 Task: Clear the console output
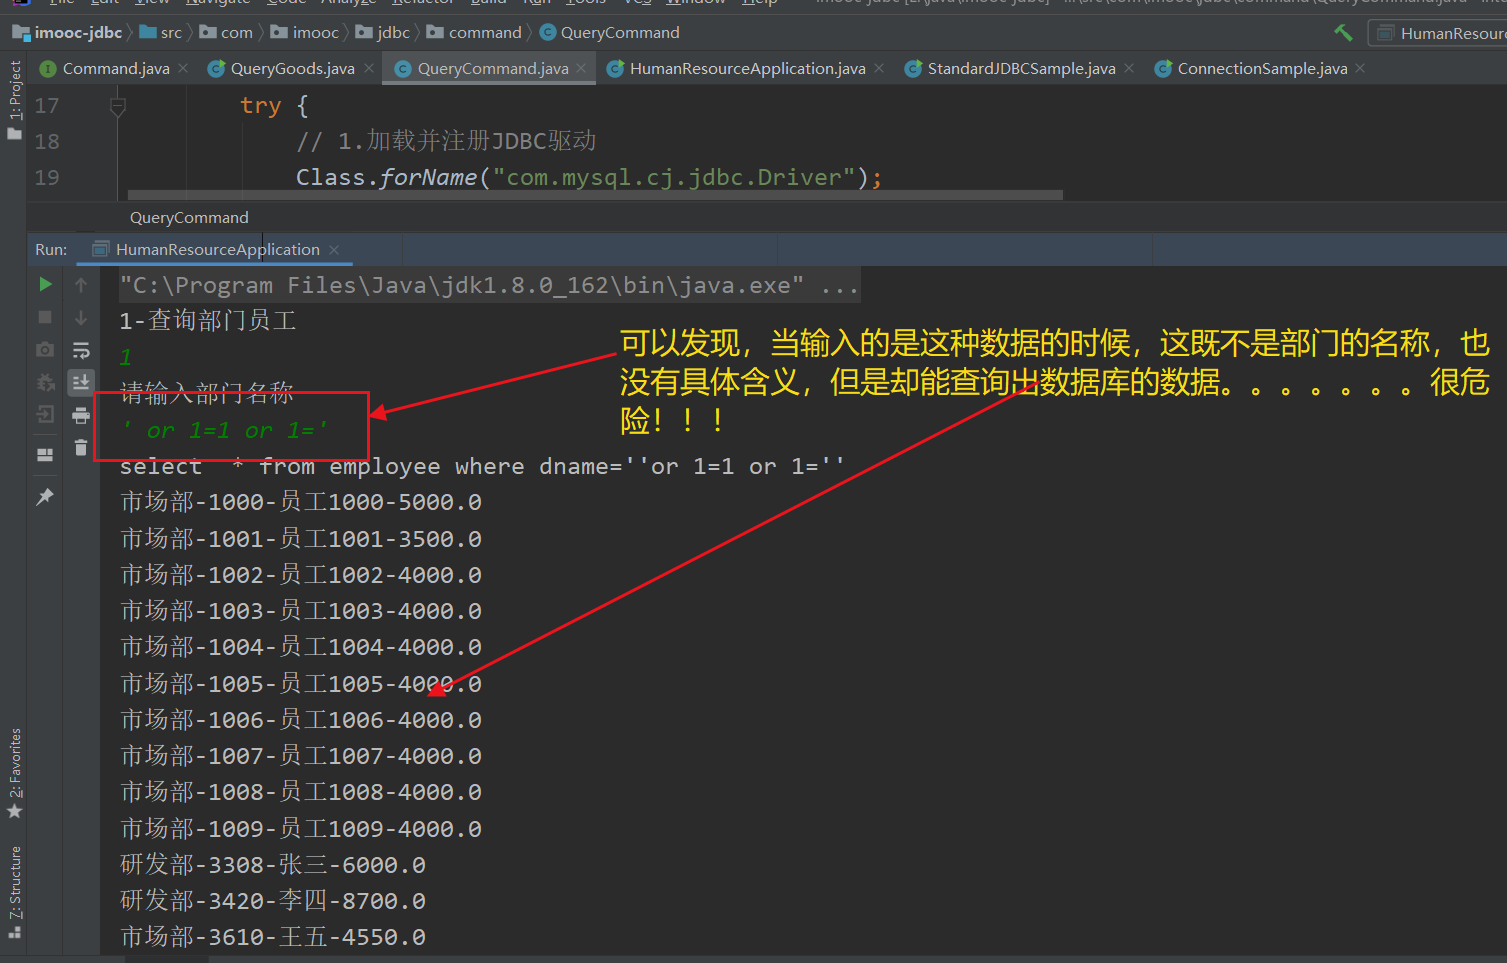coord(81,448)
